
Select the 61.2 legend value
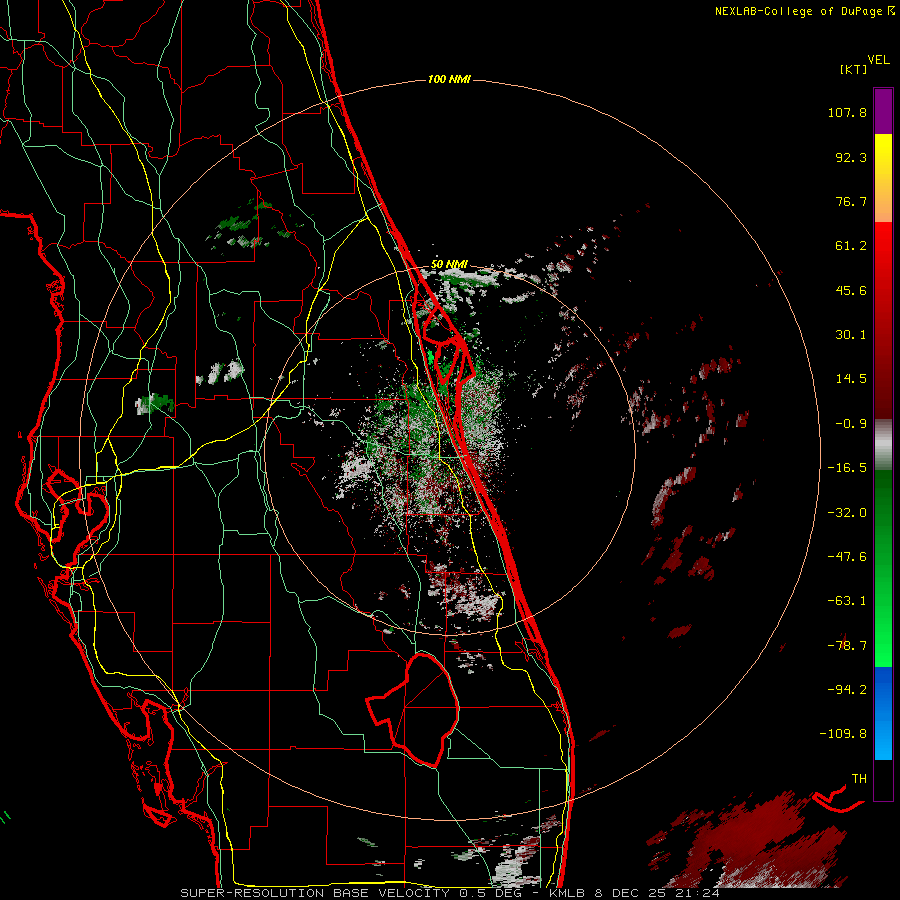[851, 246]
